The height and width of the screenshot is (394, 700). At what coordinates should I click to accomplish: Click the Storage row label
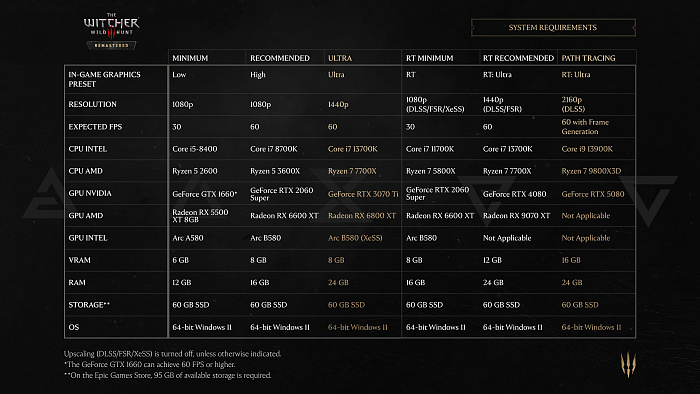click(x=89, y=305)
